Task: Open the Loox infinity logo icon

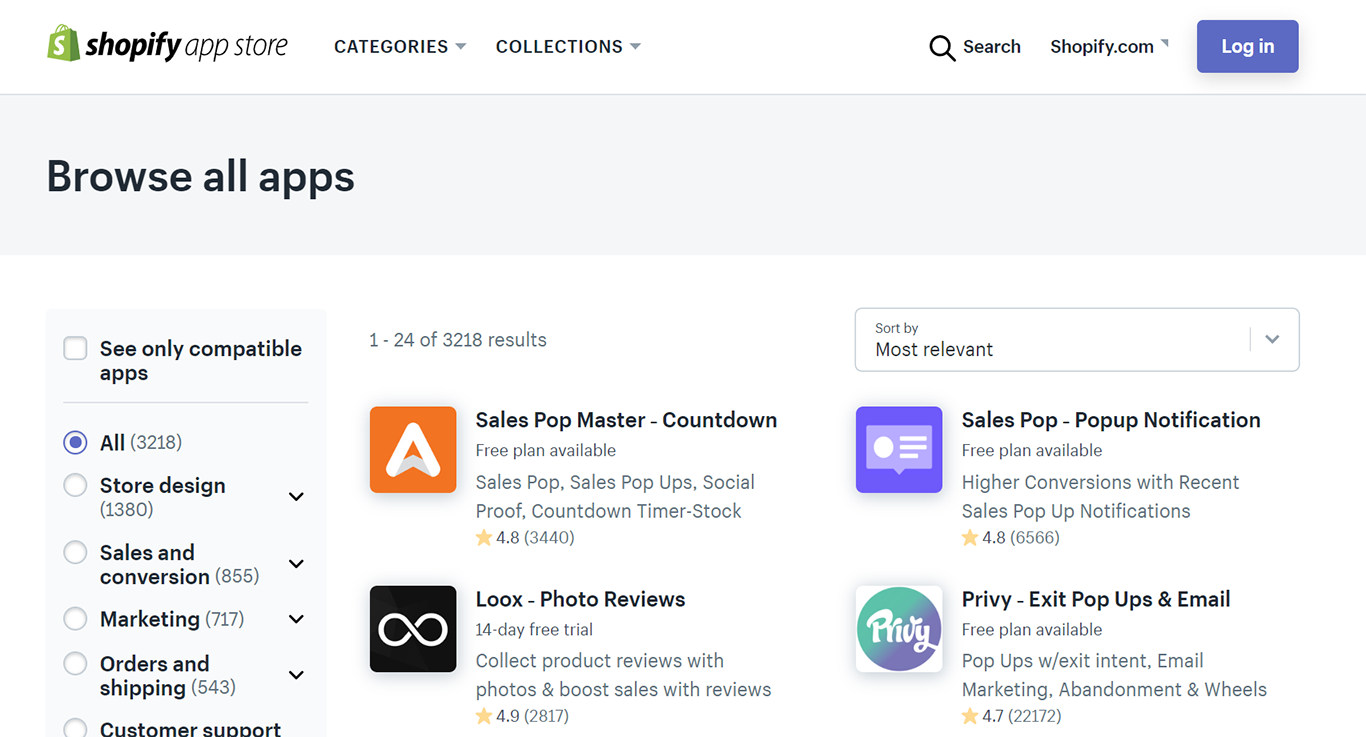Action: [x=413, y=629]
